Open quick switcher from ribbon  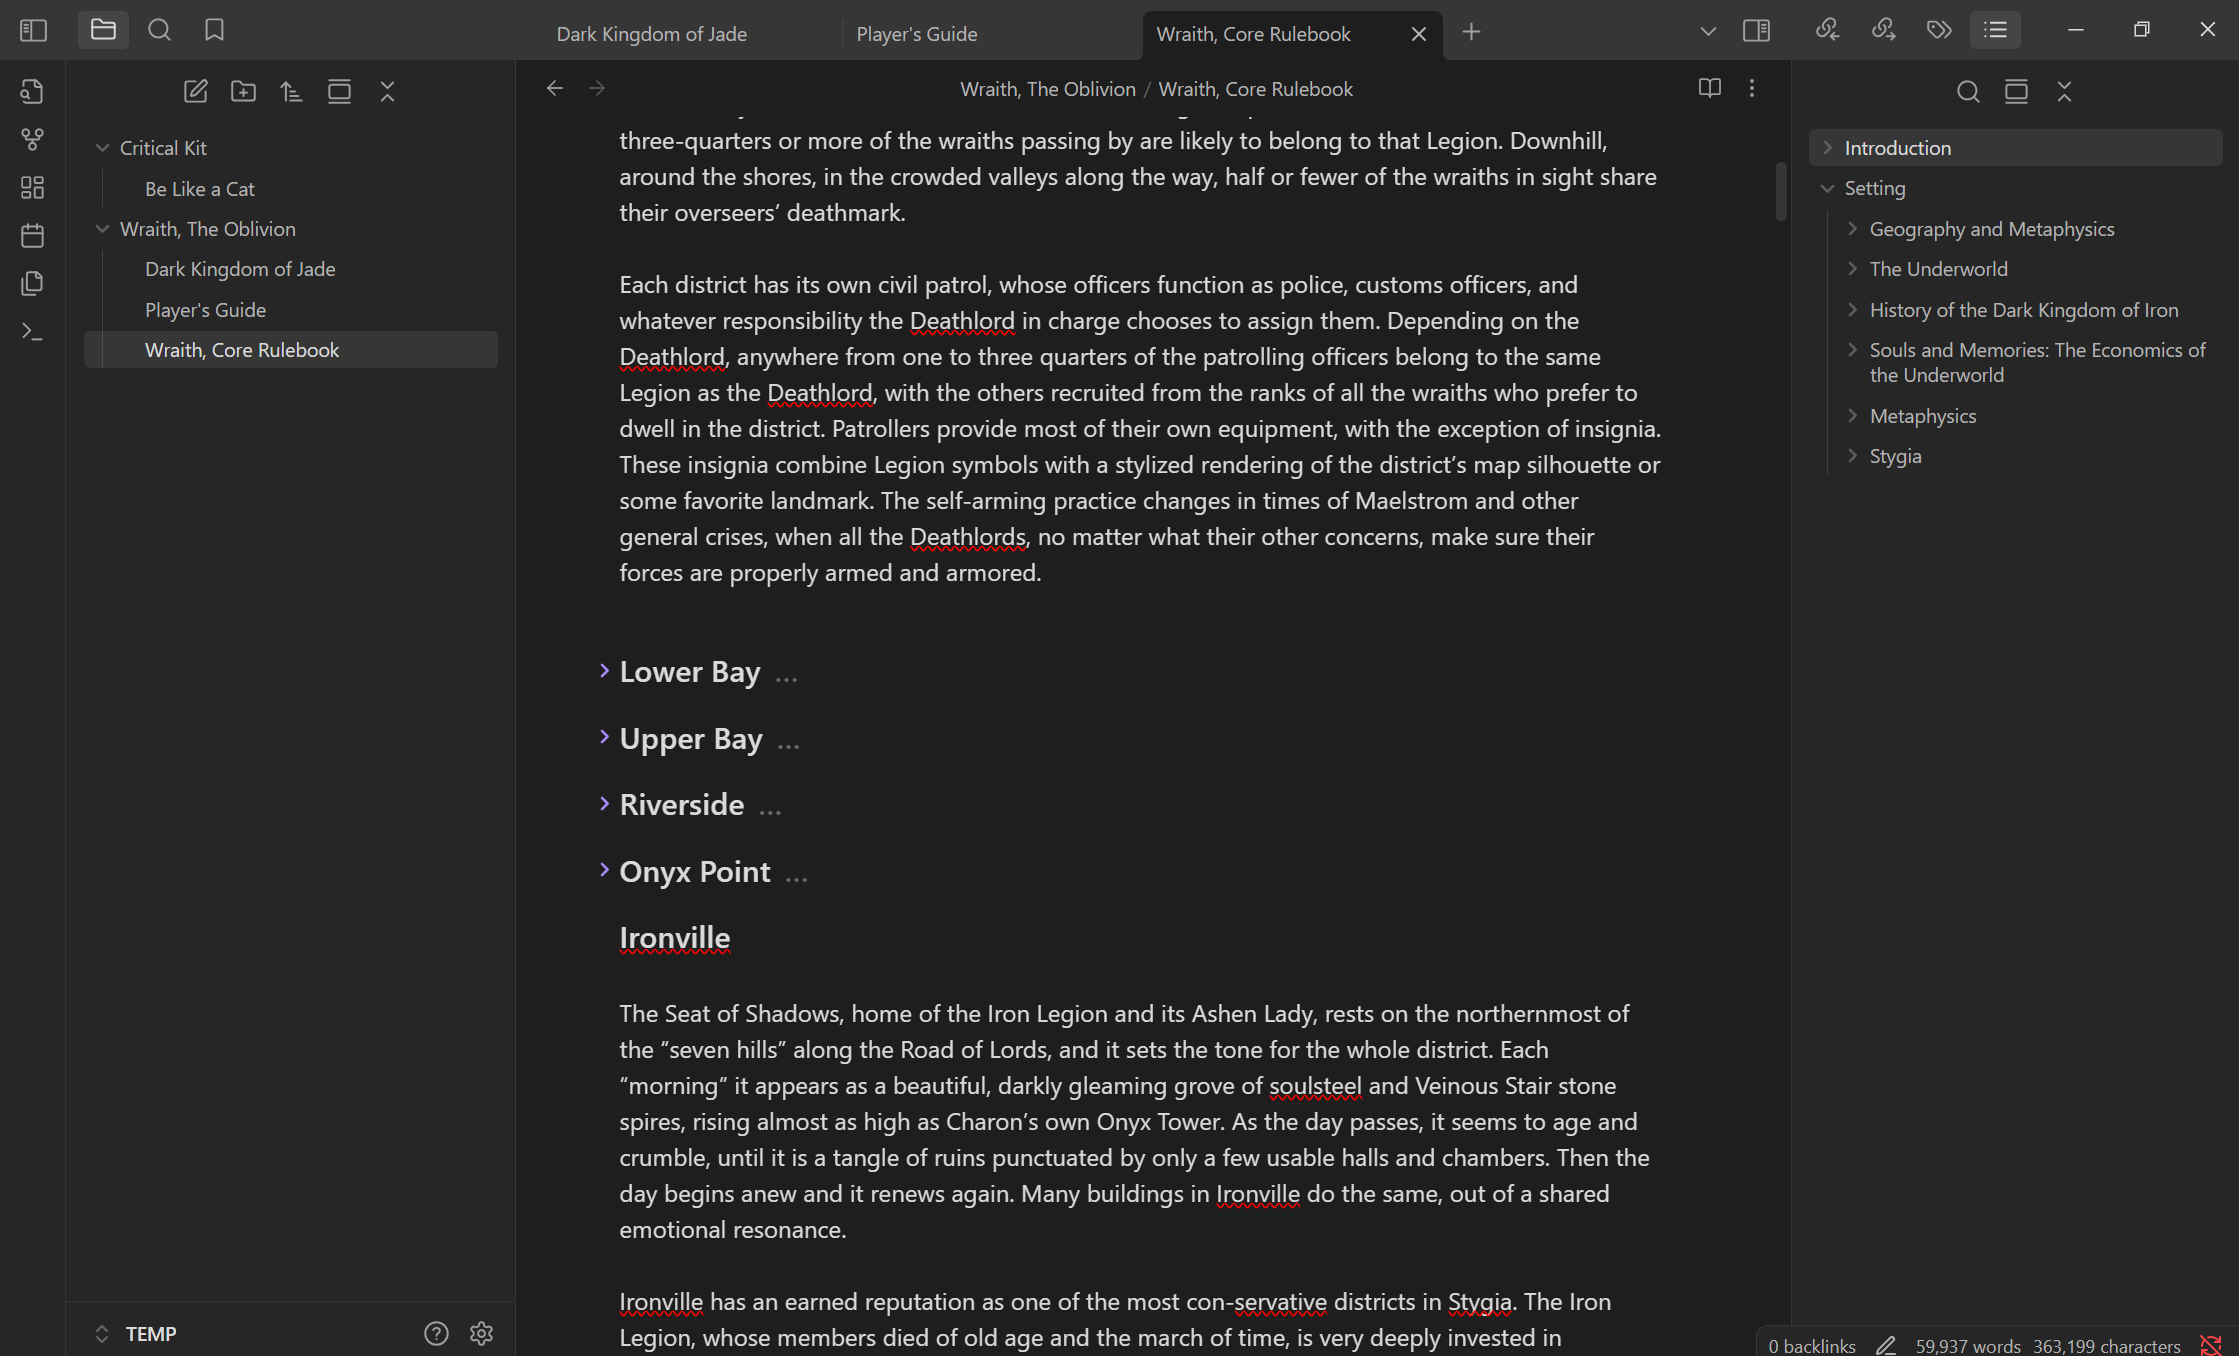[x=32, y=92]
